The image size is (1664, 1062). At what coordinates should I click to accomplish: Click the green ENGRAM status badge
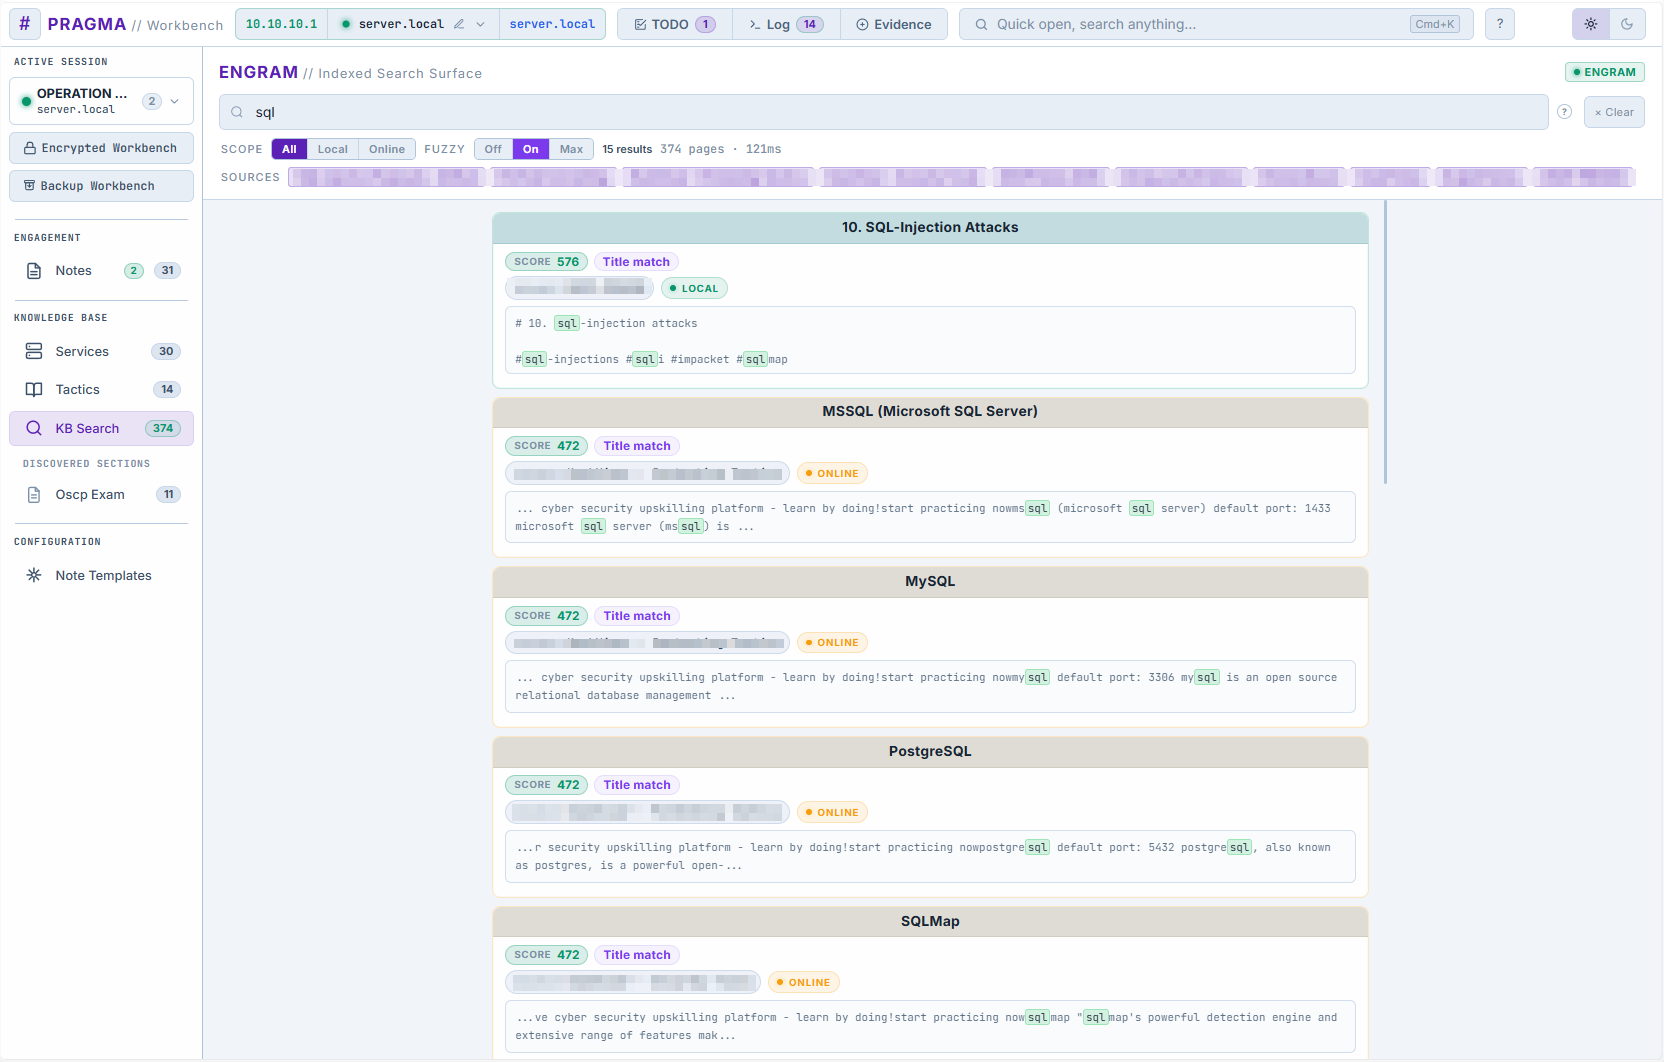tap(1605, 72)
